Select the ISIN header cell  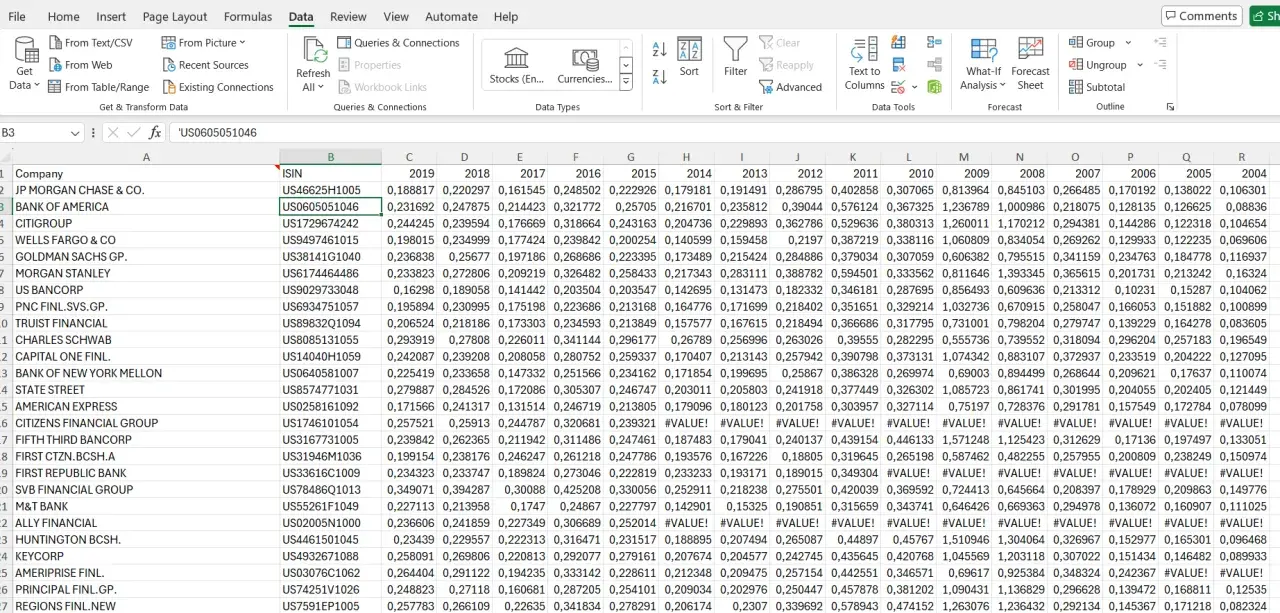coord(330,174)
